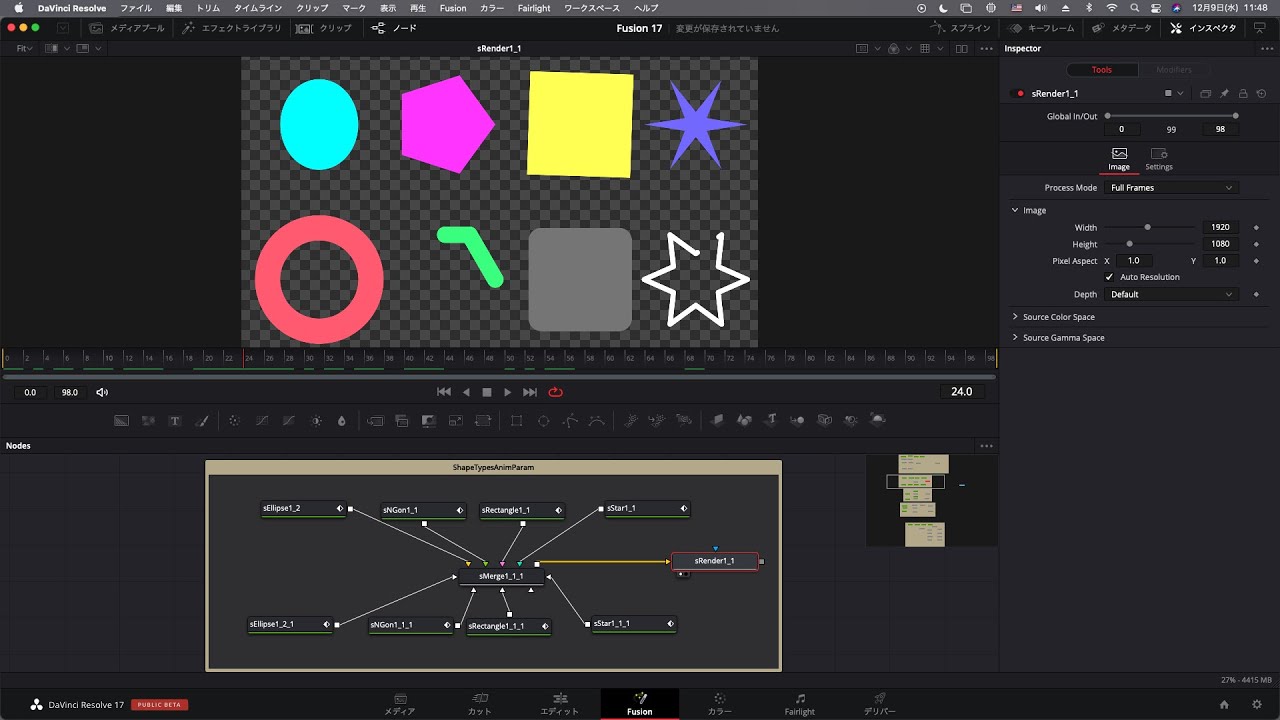The width and height of the screenshot is (1280, 720).
Task: Adjust the Height slider in the Inspector
Action: [1130, 244]
